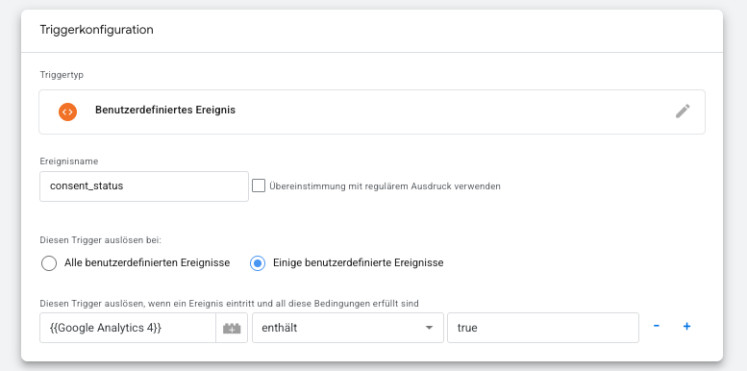Click the pencil edit icon for trigger type
This screenshot has width=747, height=371.
point(682,111)
